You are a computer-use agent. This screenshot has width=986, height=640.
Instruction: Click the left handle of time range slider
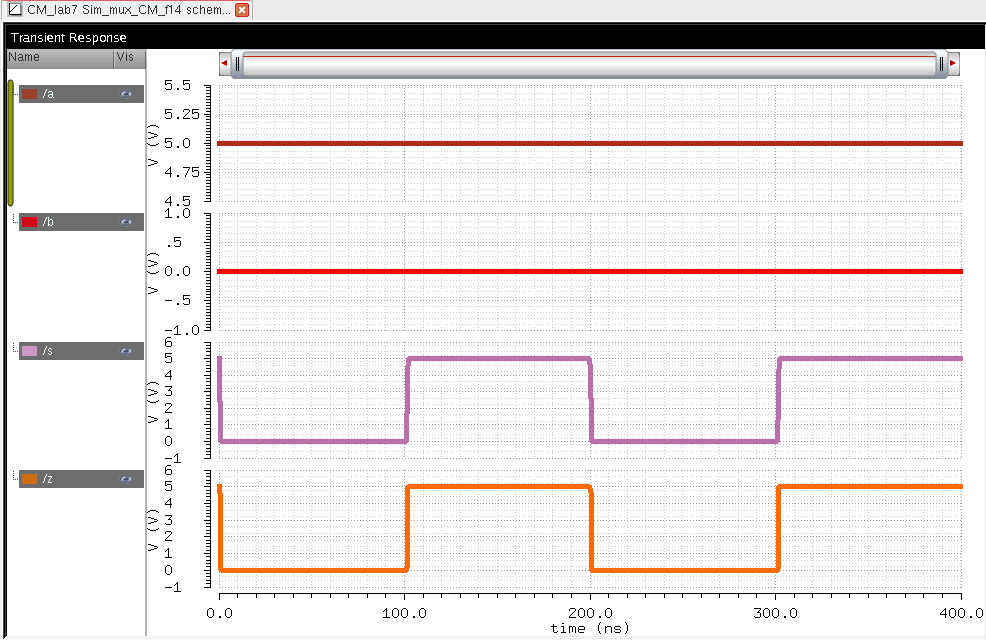pos(237,63)
